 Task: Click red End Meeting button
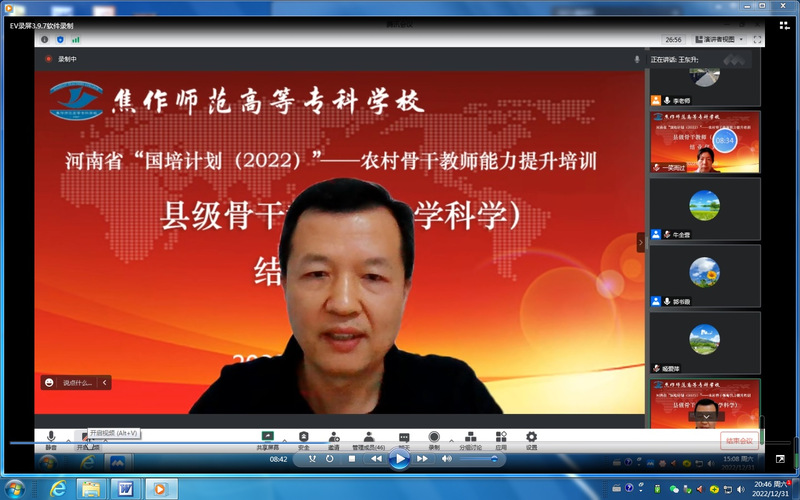tap(738, 440)
